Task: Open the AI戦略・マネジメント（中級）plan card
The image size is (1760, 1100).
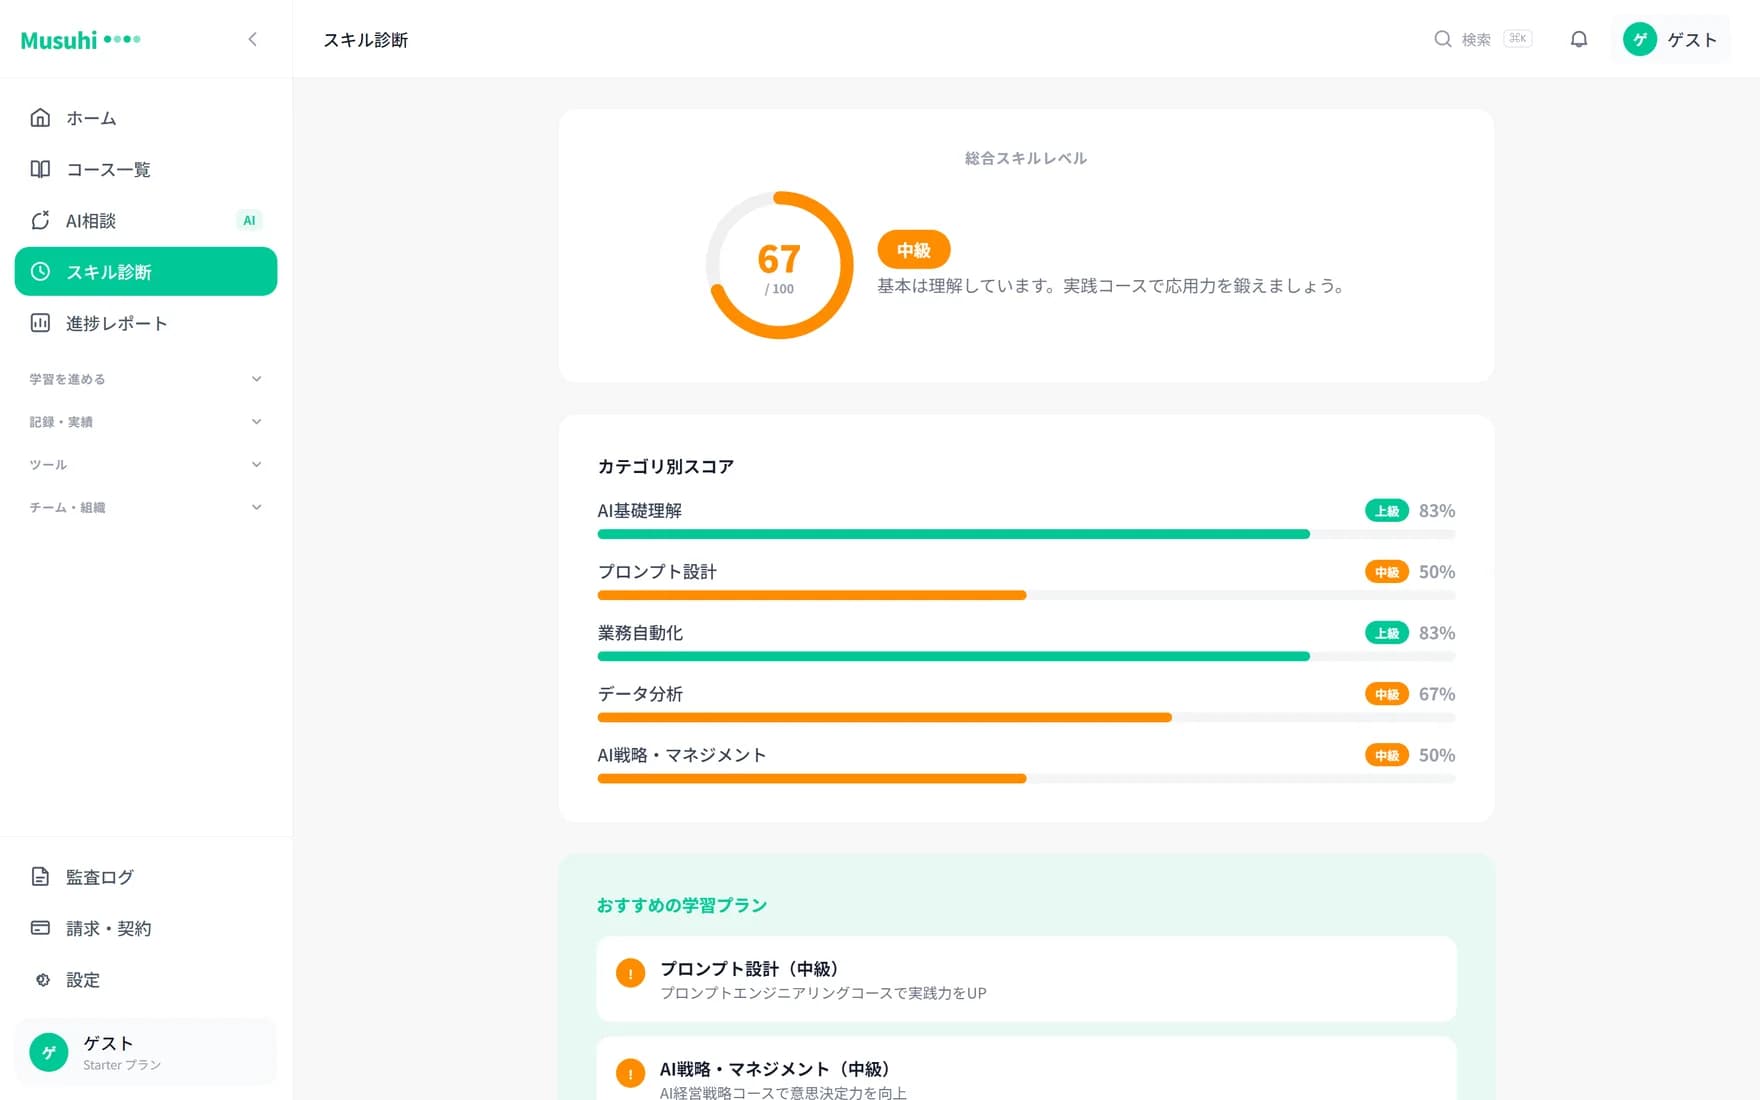Action: [x=1026, y=1069]
